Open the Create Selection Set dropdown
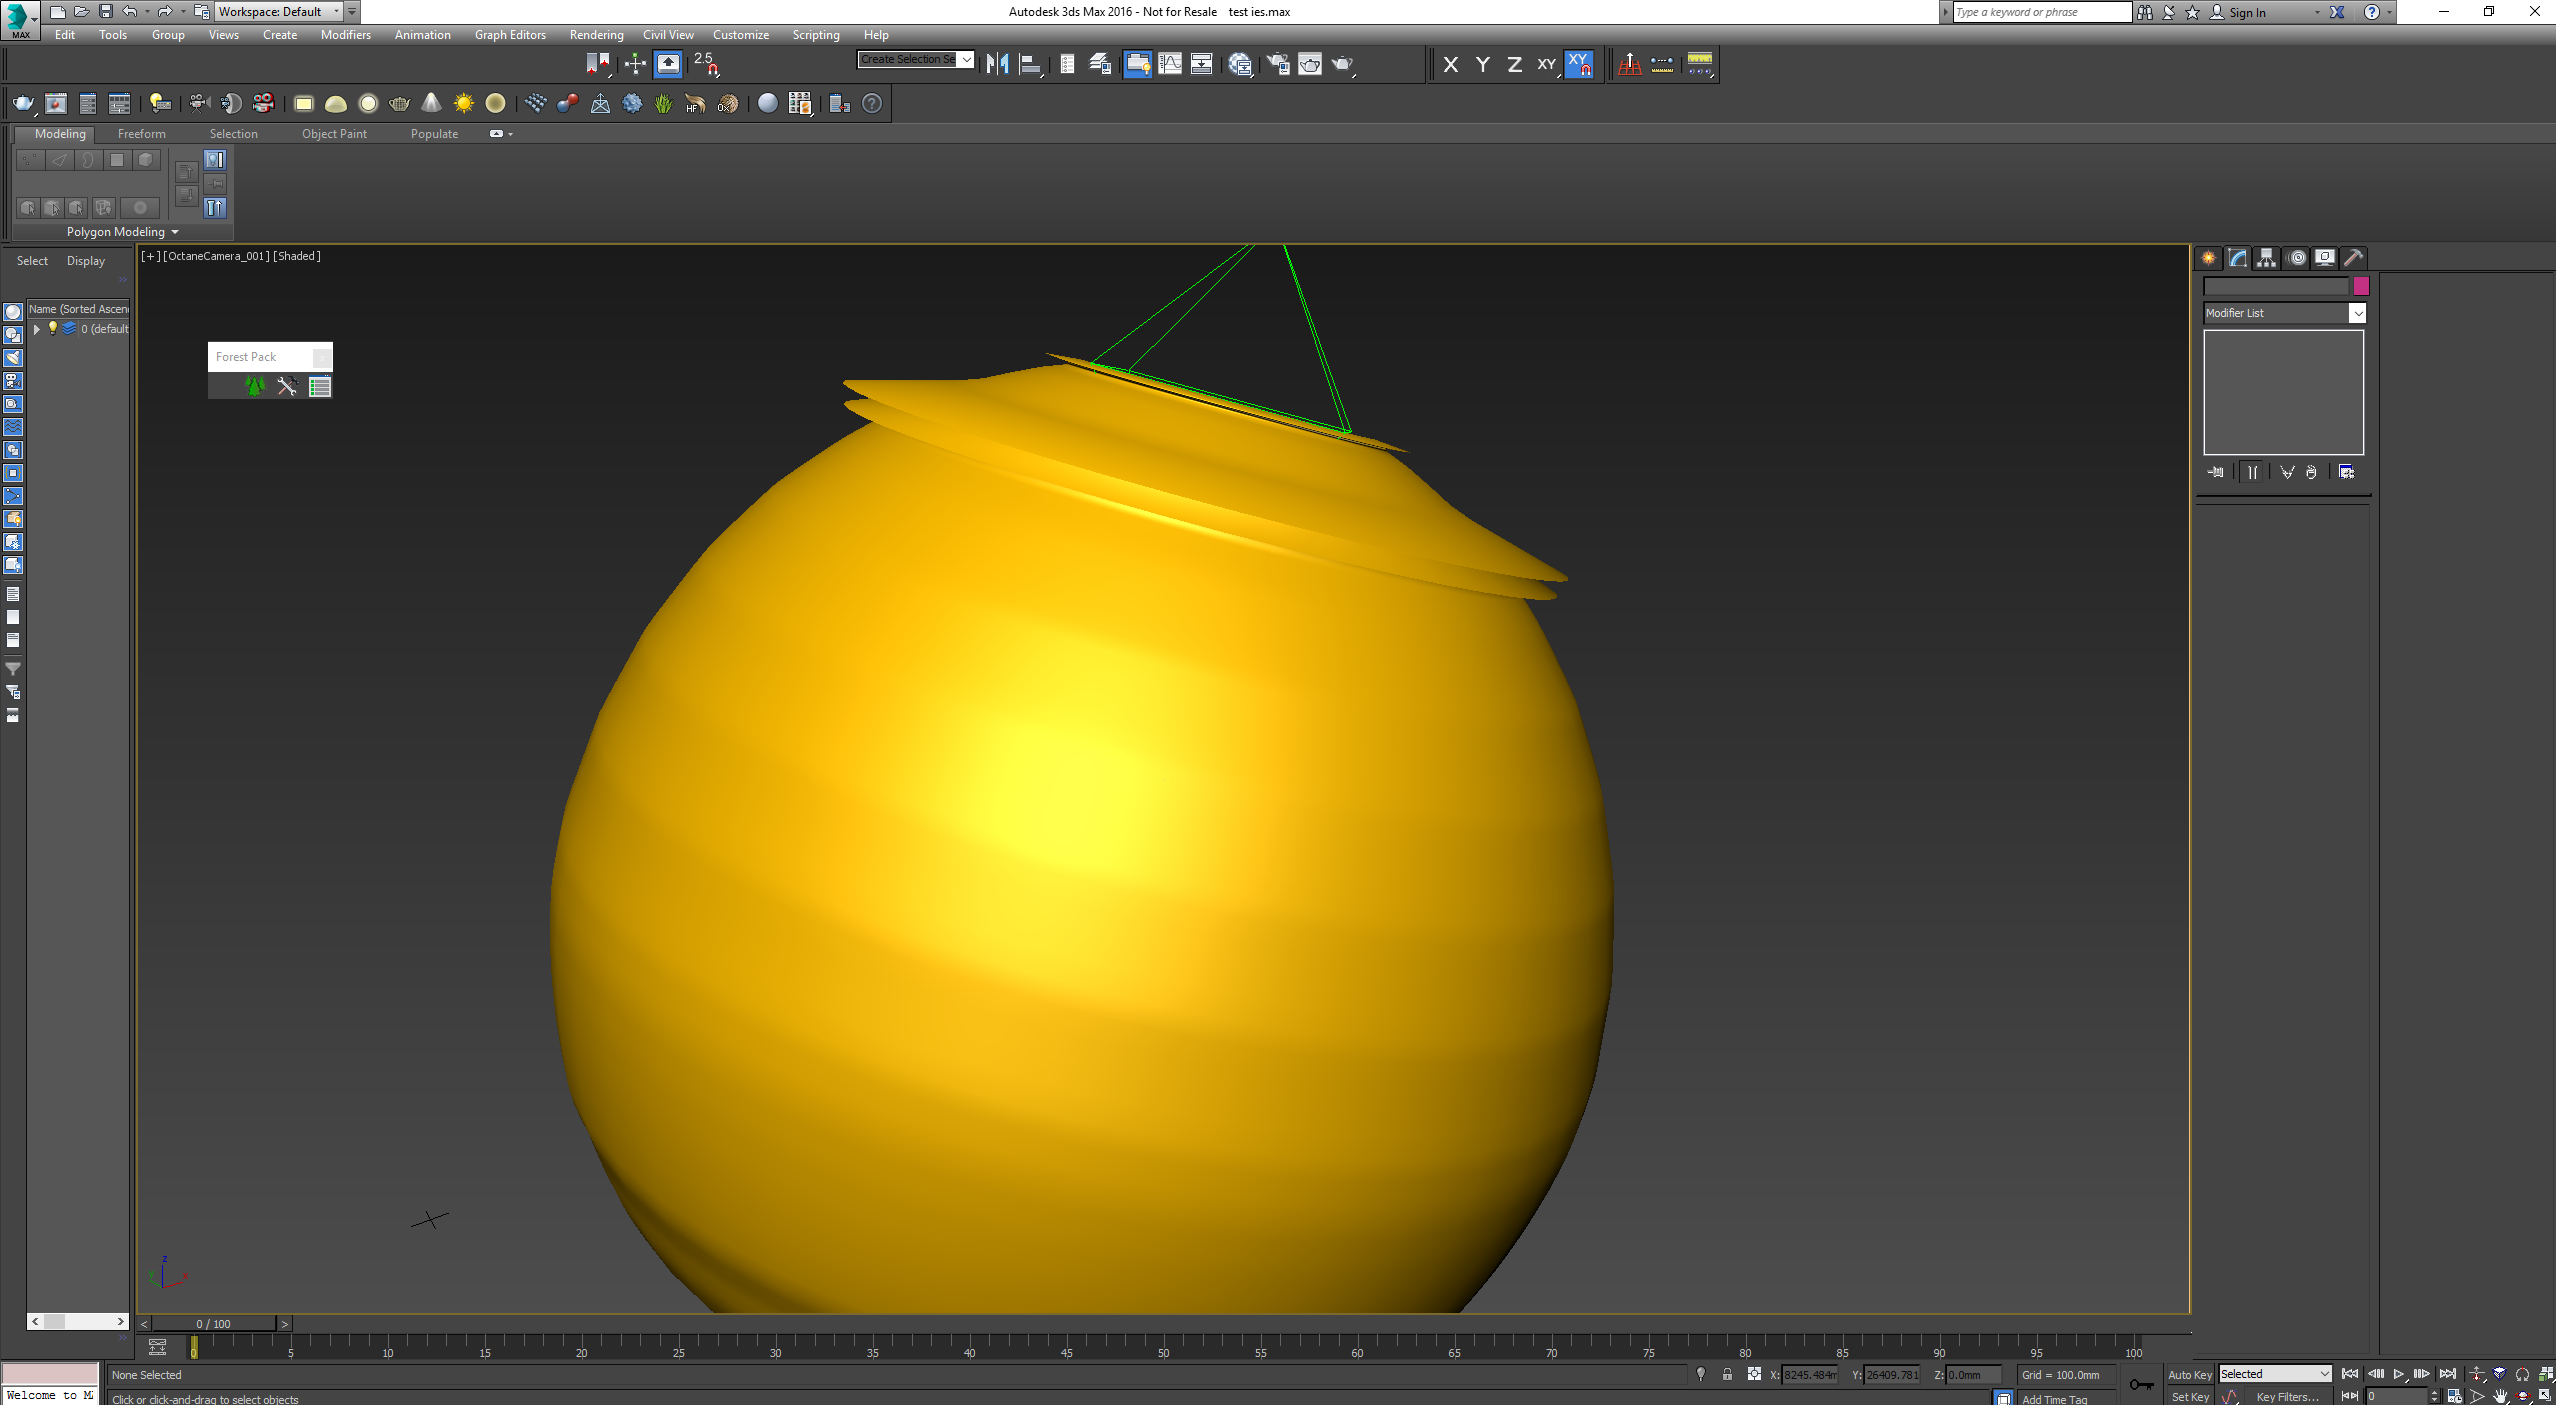Screen dimensions: 2556x1405 966,59
